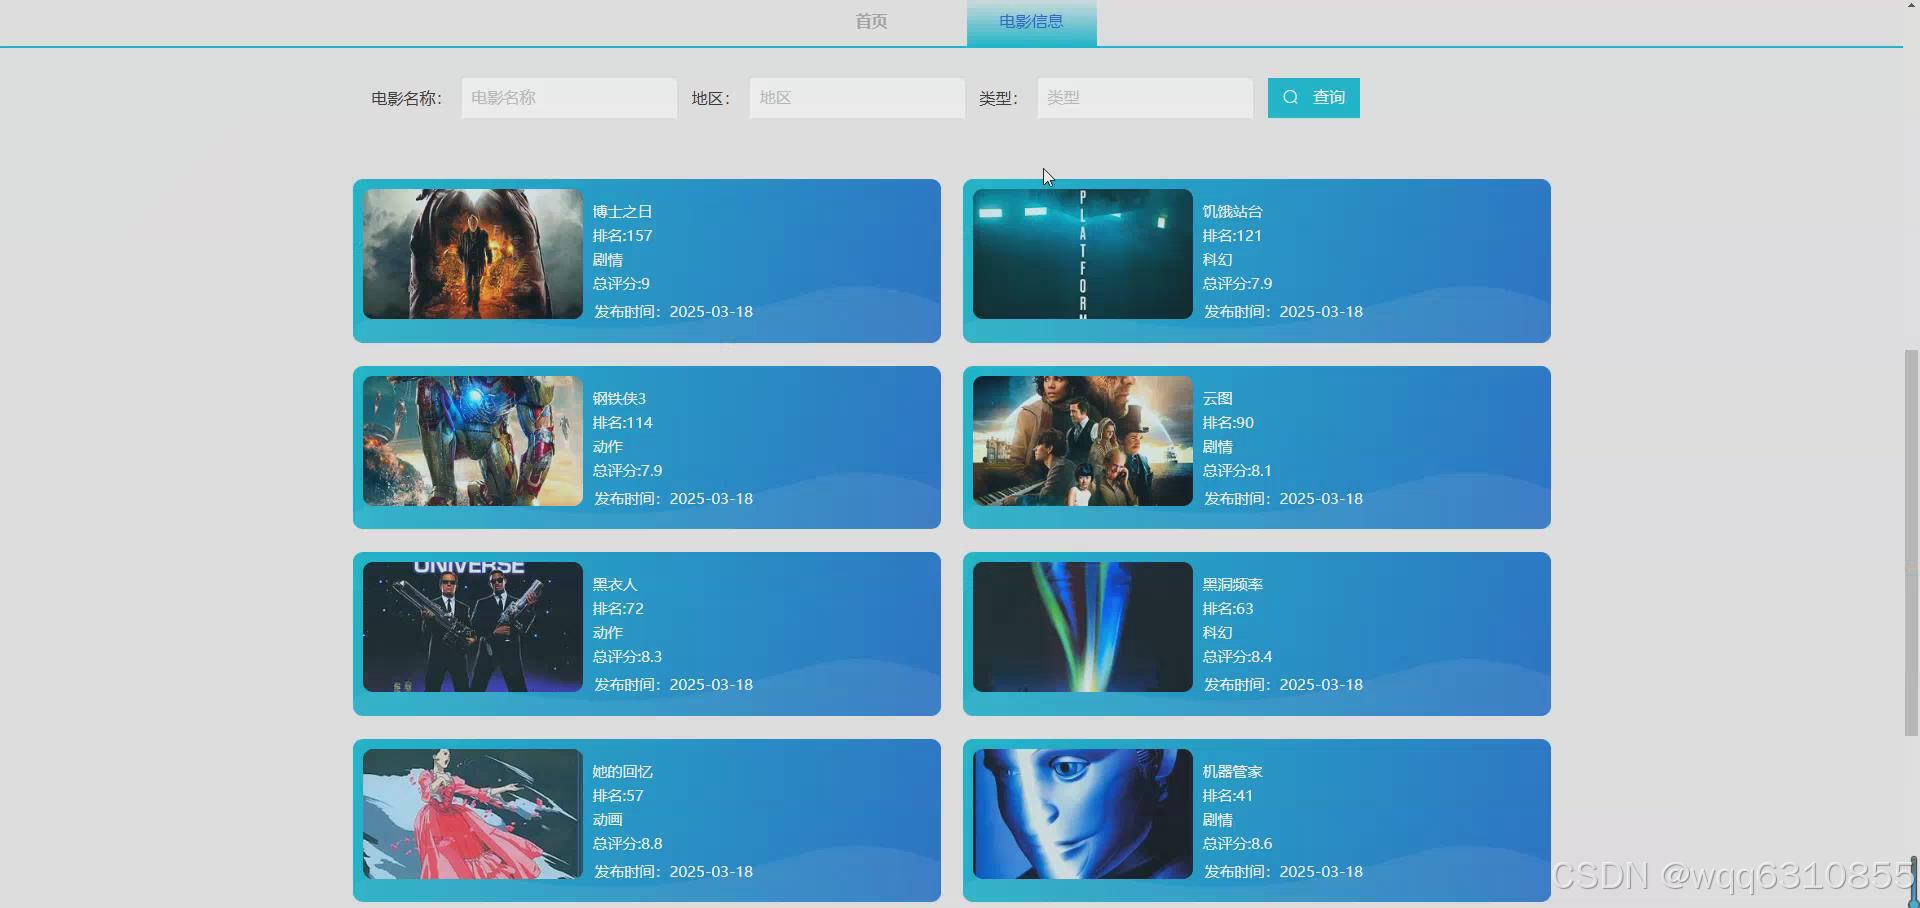Open the 她的回忆 movie poster
1920x908 pixels.
[x=473, y=814]
